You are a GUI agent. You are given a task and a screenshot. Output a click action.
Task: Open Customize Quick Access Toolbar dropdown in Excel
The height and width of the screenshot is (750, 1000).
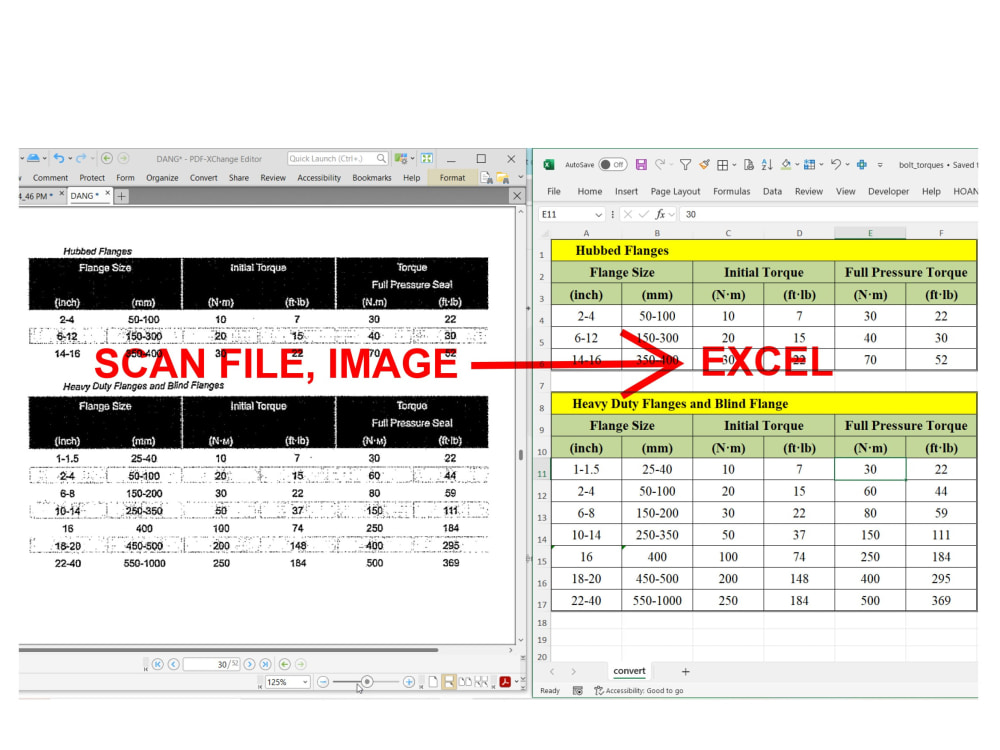[x=880, y=165]
